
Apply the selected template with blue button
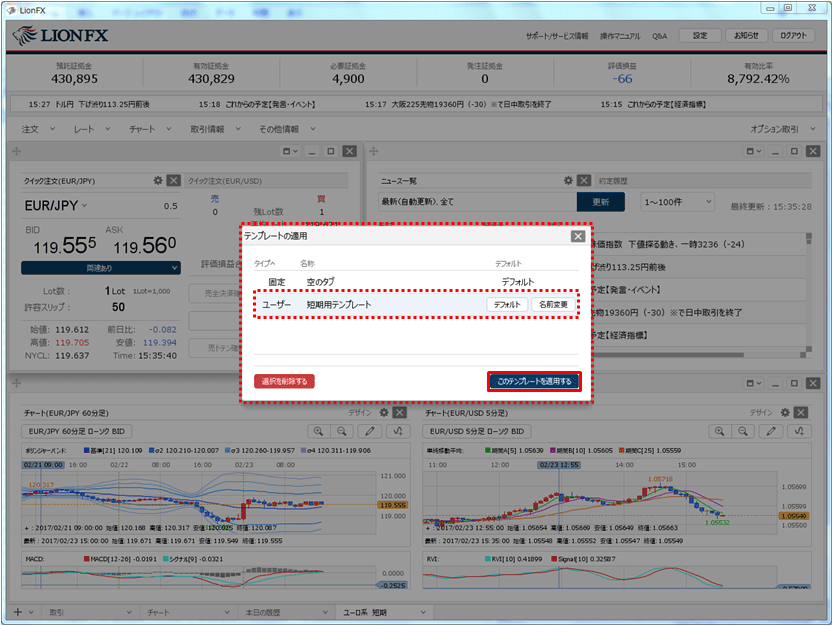534,382
